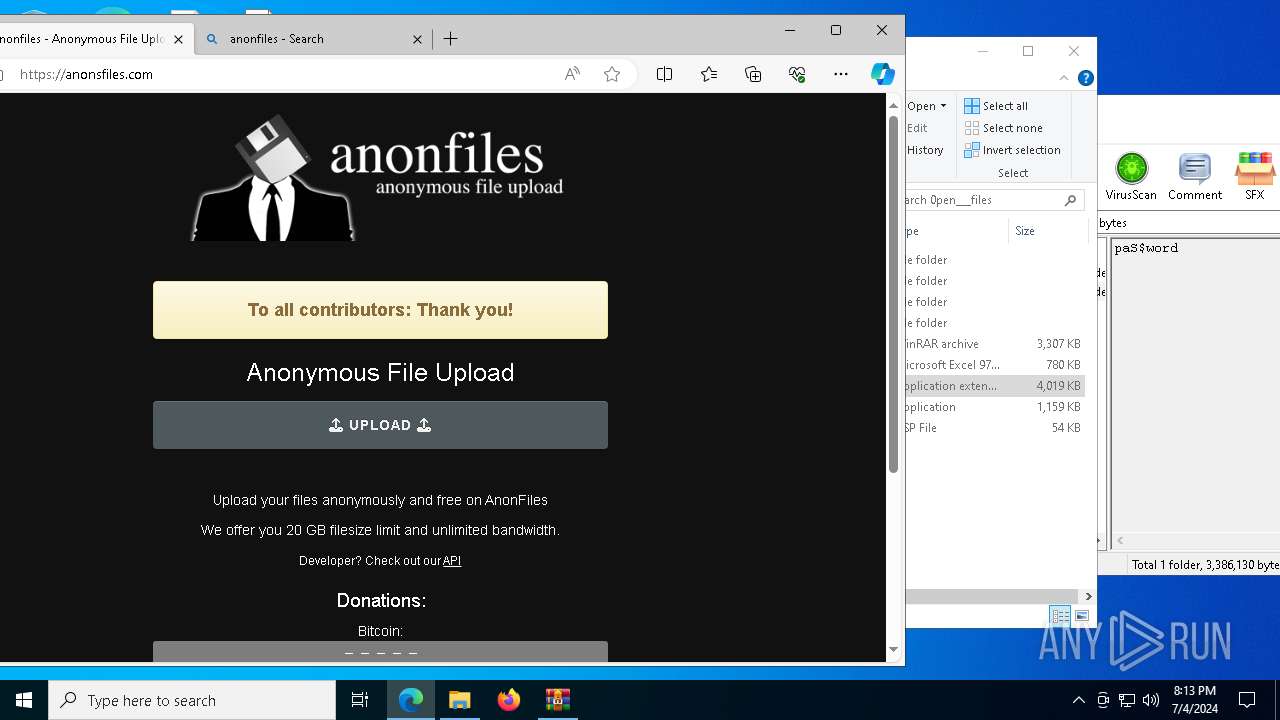Open Firefox from taskbar
This screenshot has height=720, width=1280.
[509, 700]
